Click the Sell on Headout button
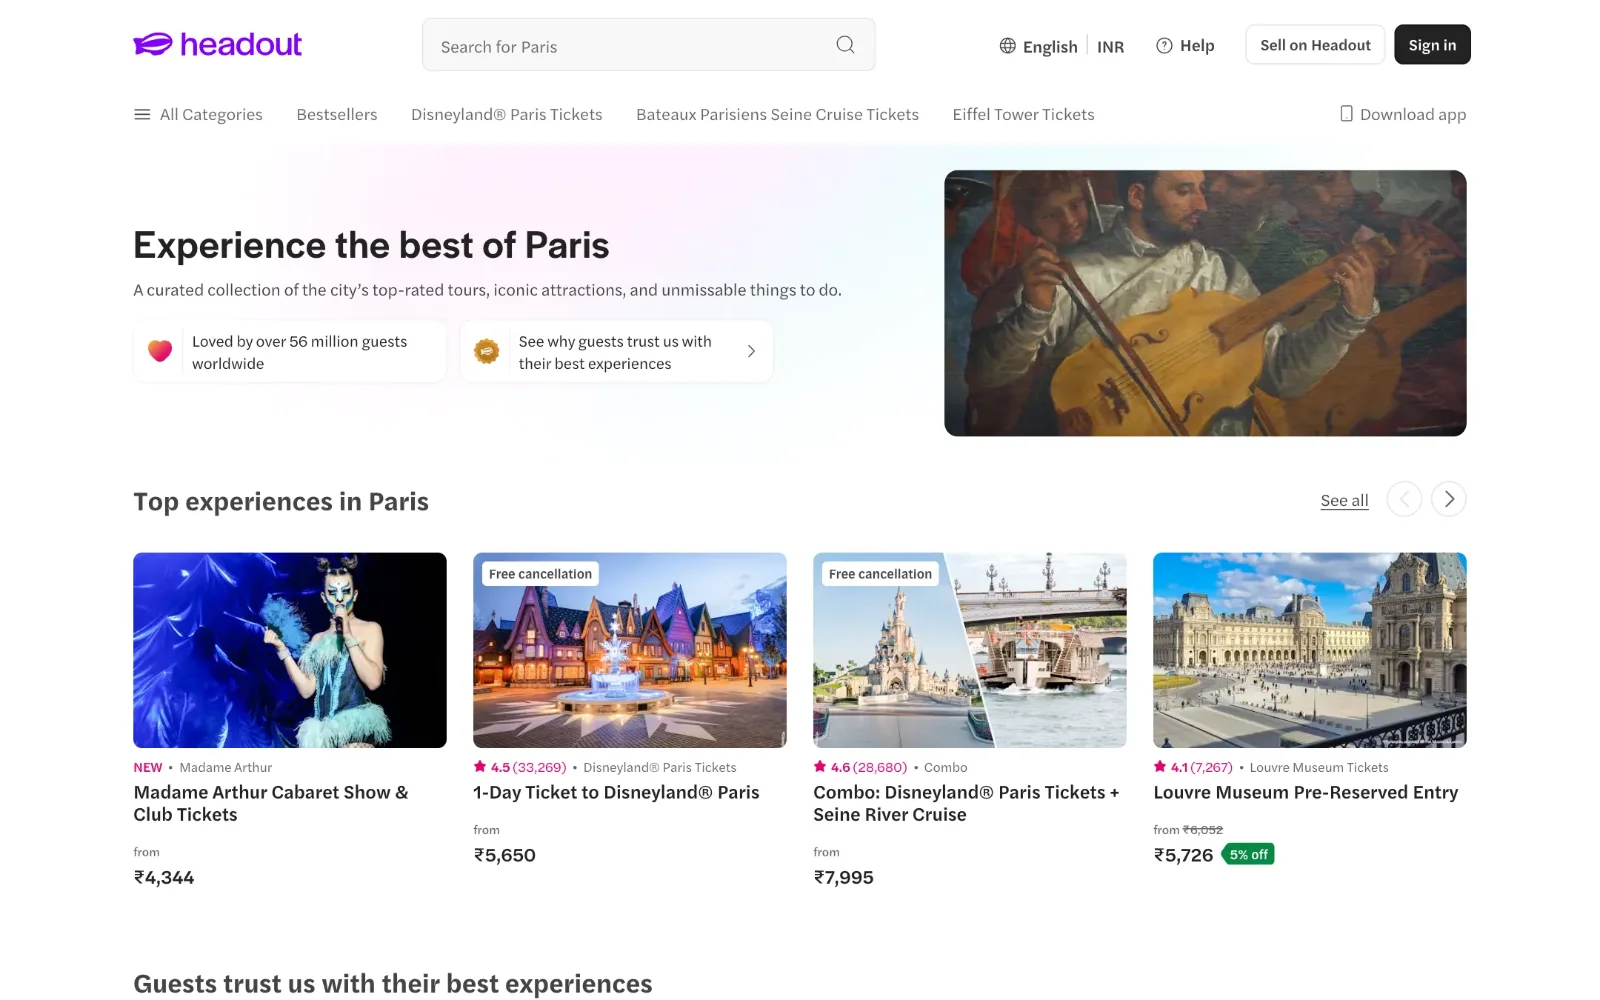This screenshot has height=1000, width=1600. 1315,45
